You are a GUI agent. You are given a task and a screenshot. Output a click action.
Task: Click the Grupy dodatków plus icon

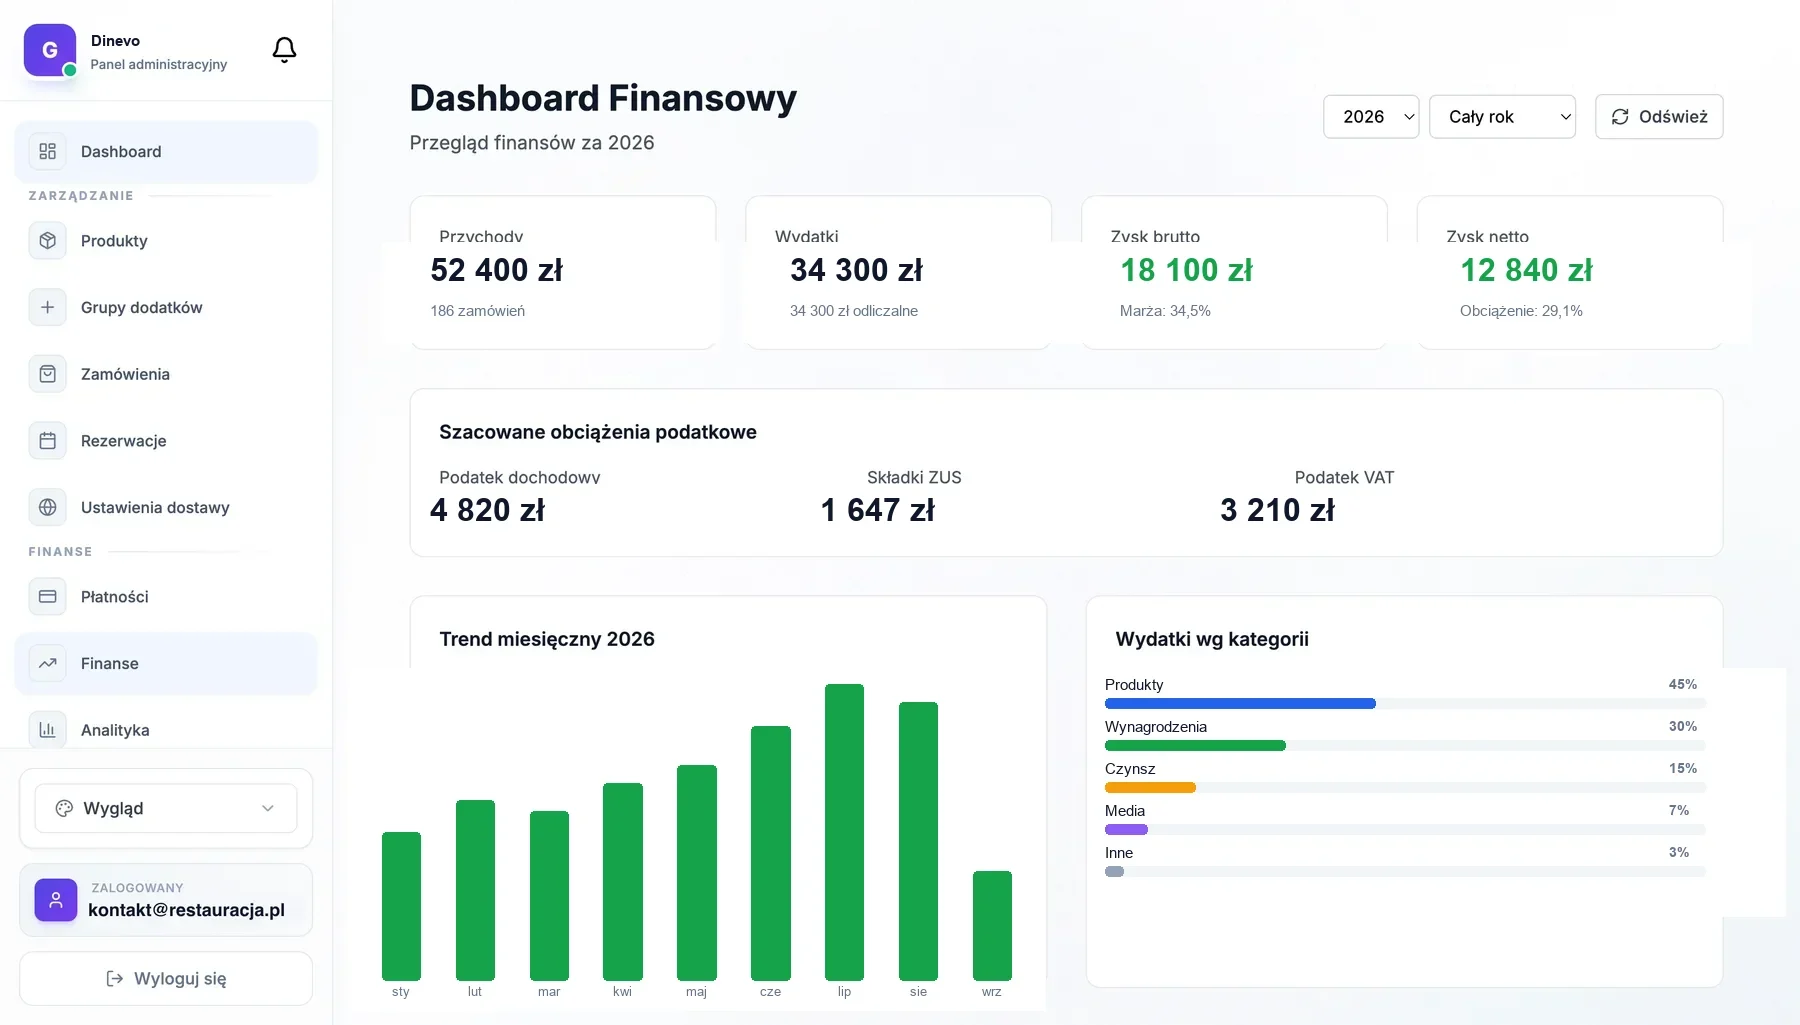pyautogui.click(x=47, y=307)
